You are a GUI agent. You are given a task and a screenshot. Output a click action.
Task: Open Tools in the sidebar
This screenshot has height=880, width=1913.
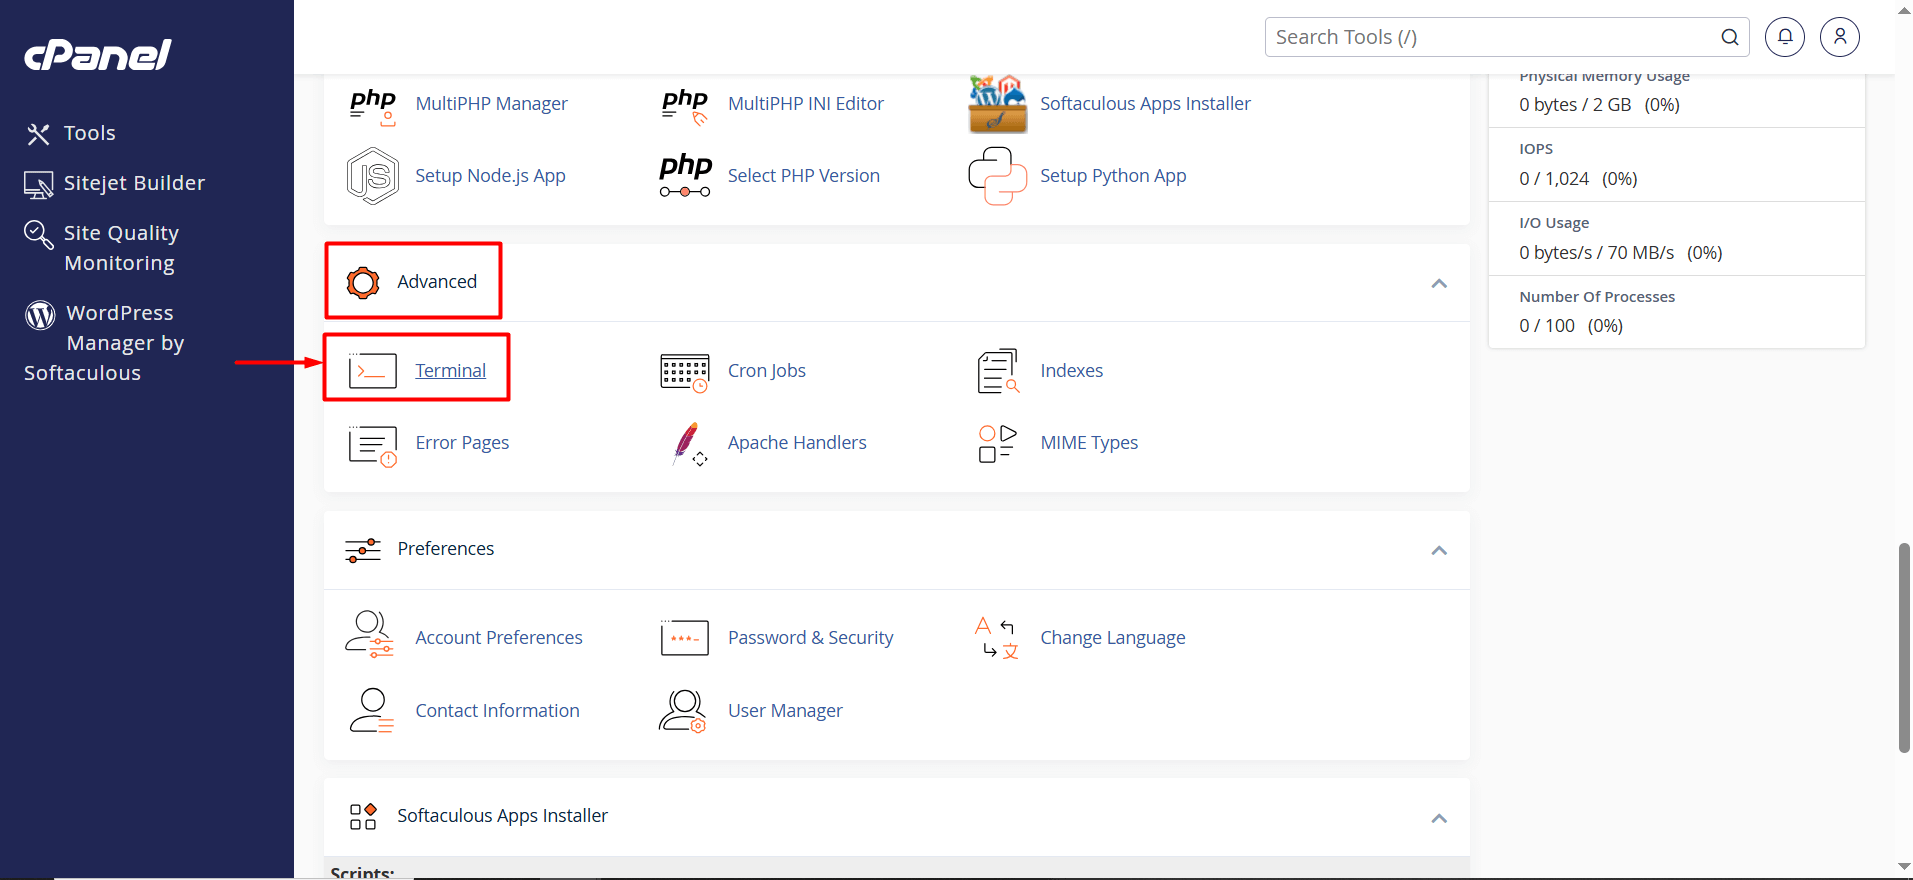click(89, 133)
